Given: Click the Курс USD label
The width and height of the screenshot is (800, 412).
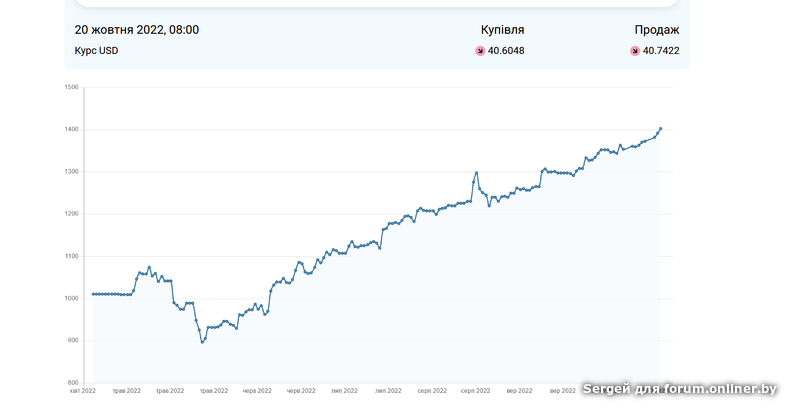Looking at the screenshot, I should [96, 51].
